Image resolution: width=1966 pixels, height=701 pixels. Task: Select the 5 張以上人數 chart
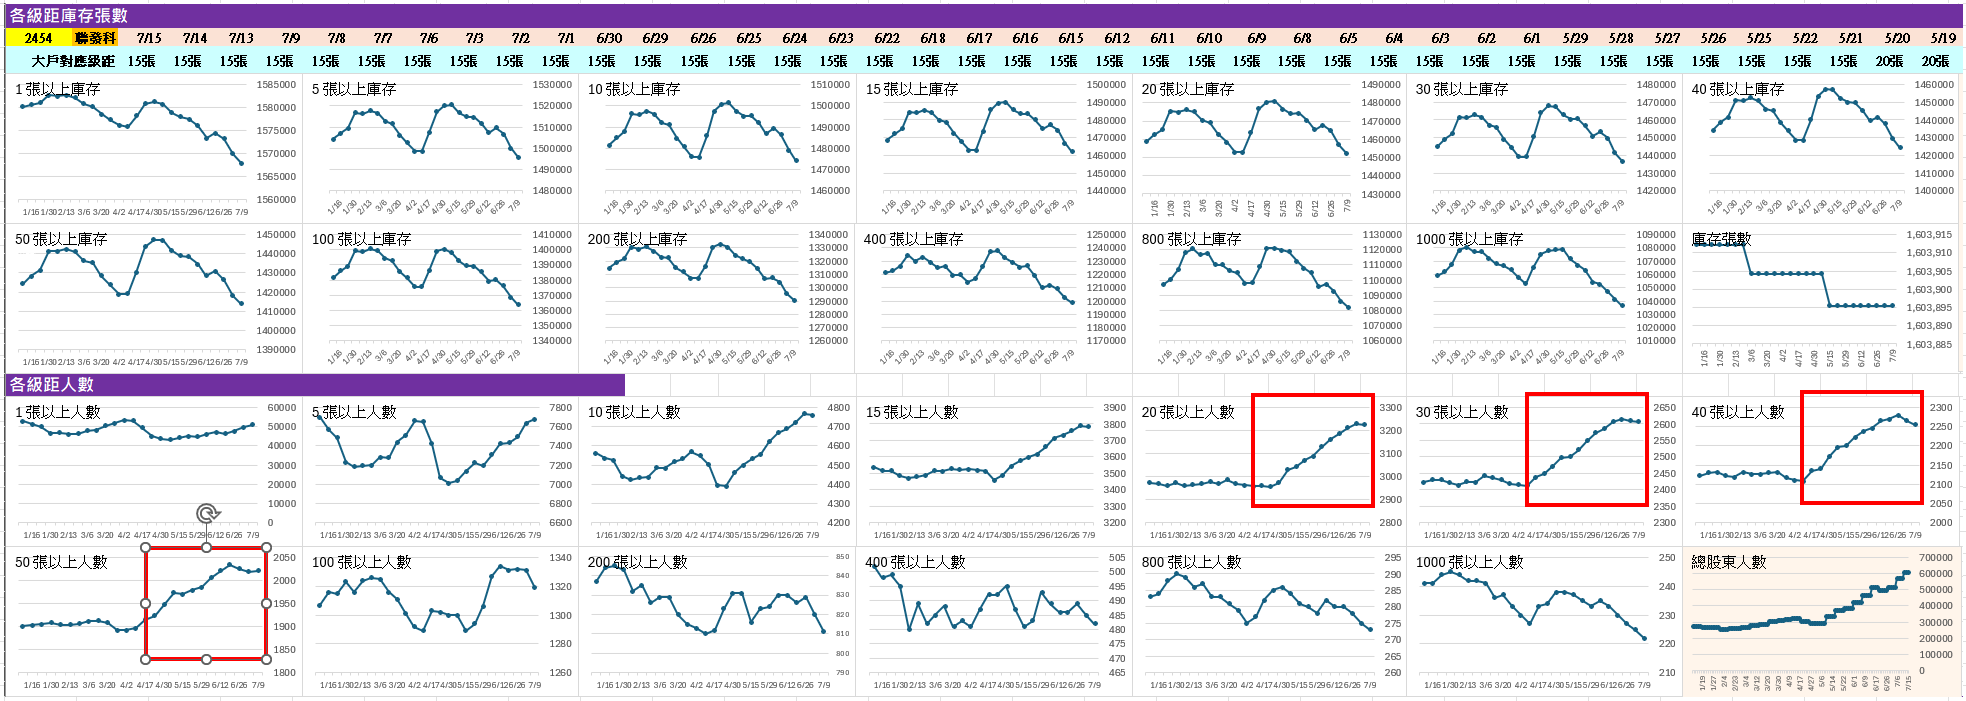[441, 471]
